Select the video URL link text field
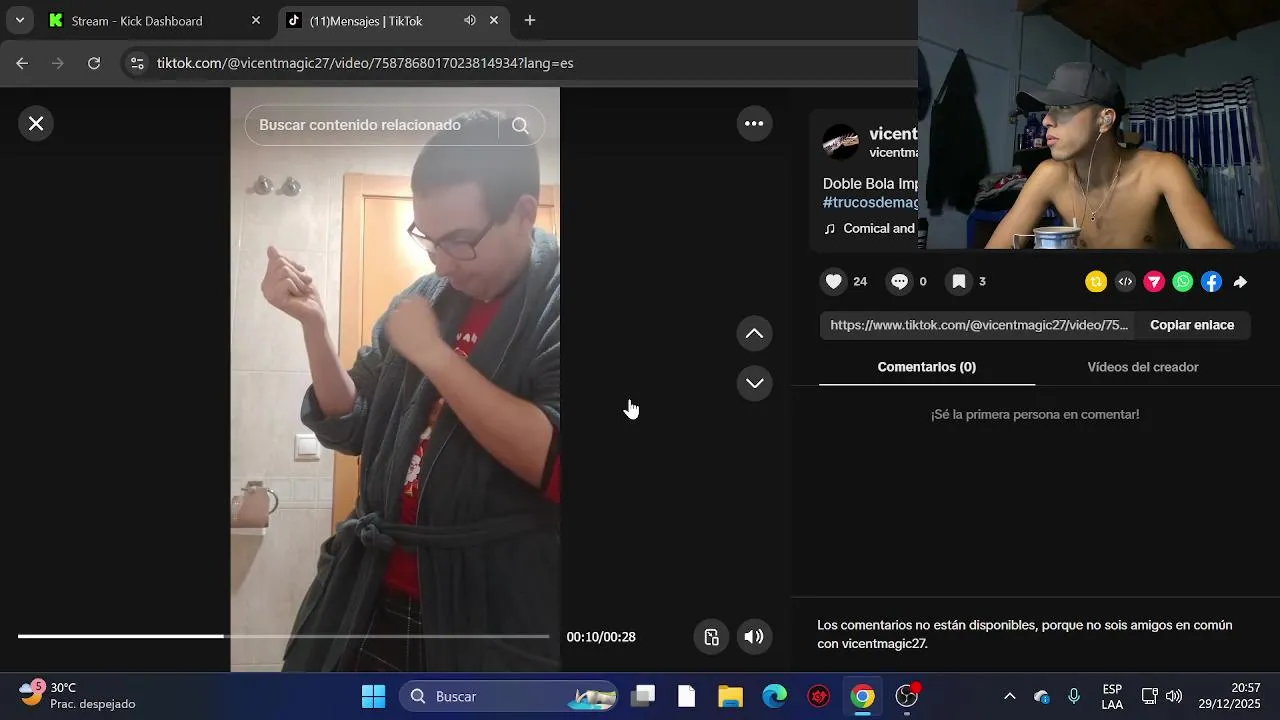The image size is (1280, 720). [x=978, y=325]
